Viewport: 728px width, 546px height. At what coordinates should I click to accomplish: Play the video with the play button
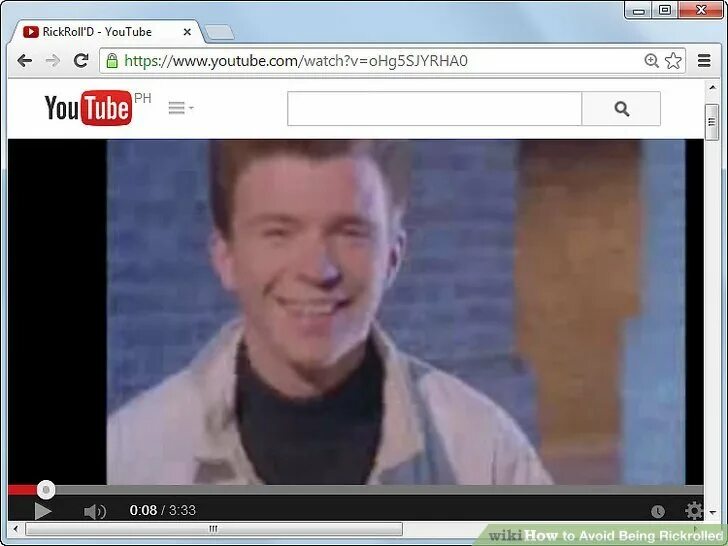point(43,511)
